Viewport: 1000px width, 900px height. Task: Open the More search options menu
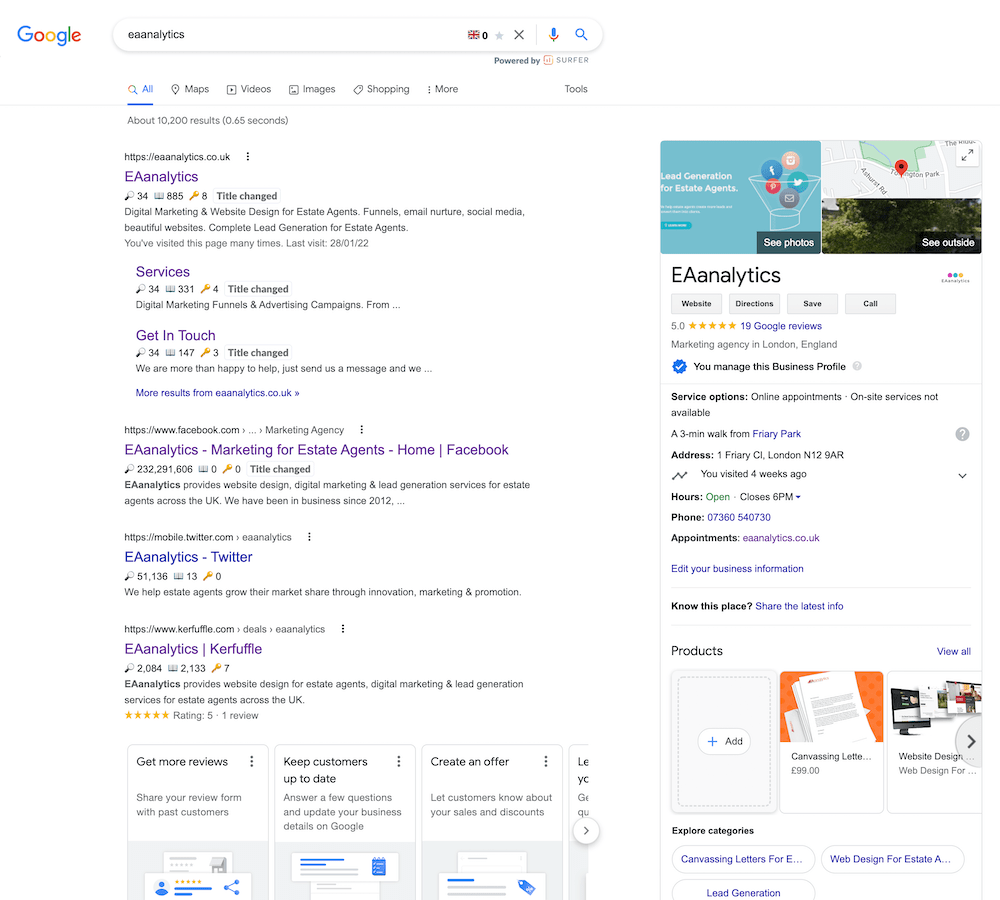(443, 89)
